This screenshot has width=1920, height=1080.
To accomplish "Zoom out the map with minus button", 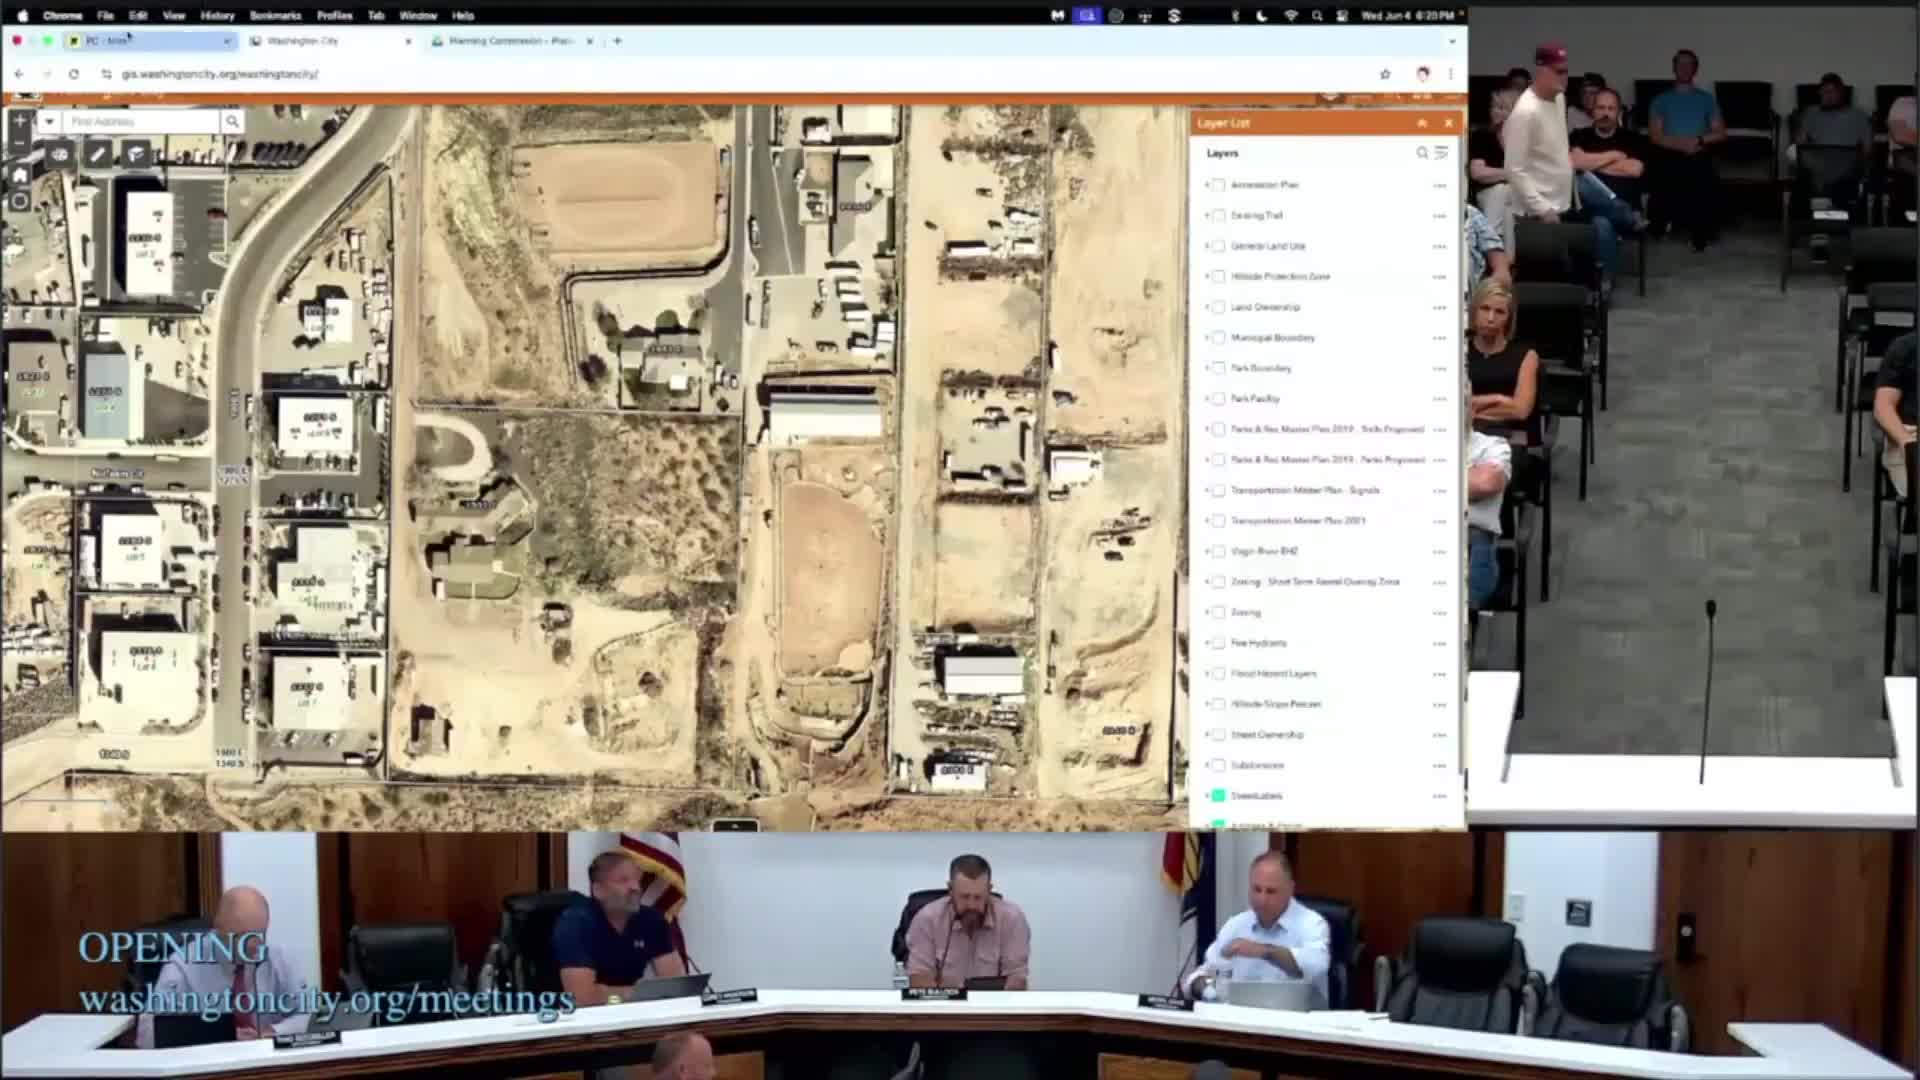I will [x=19, y=144].
